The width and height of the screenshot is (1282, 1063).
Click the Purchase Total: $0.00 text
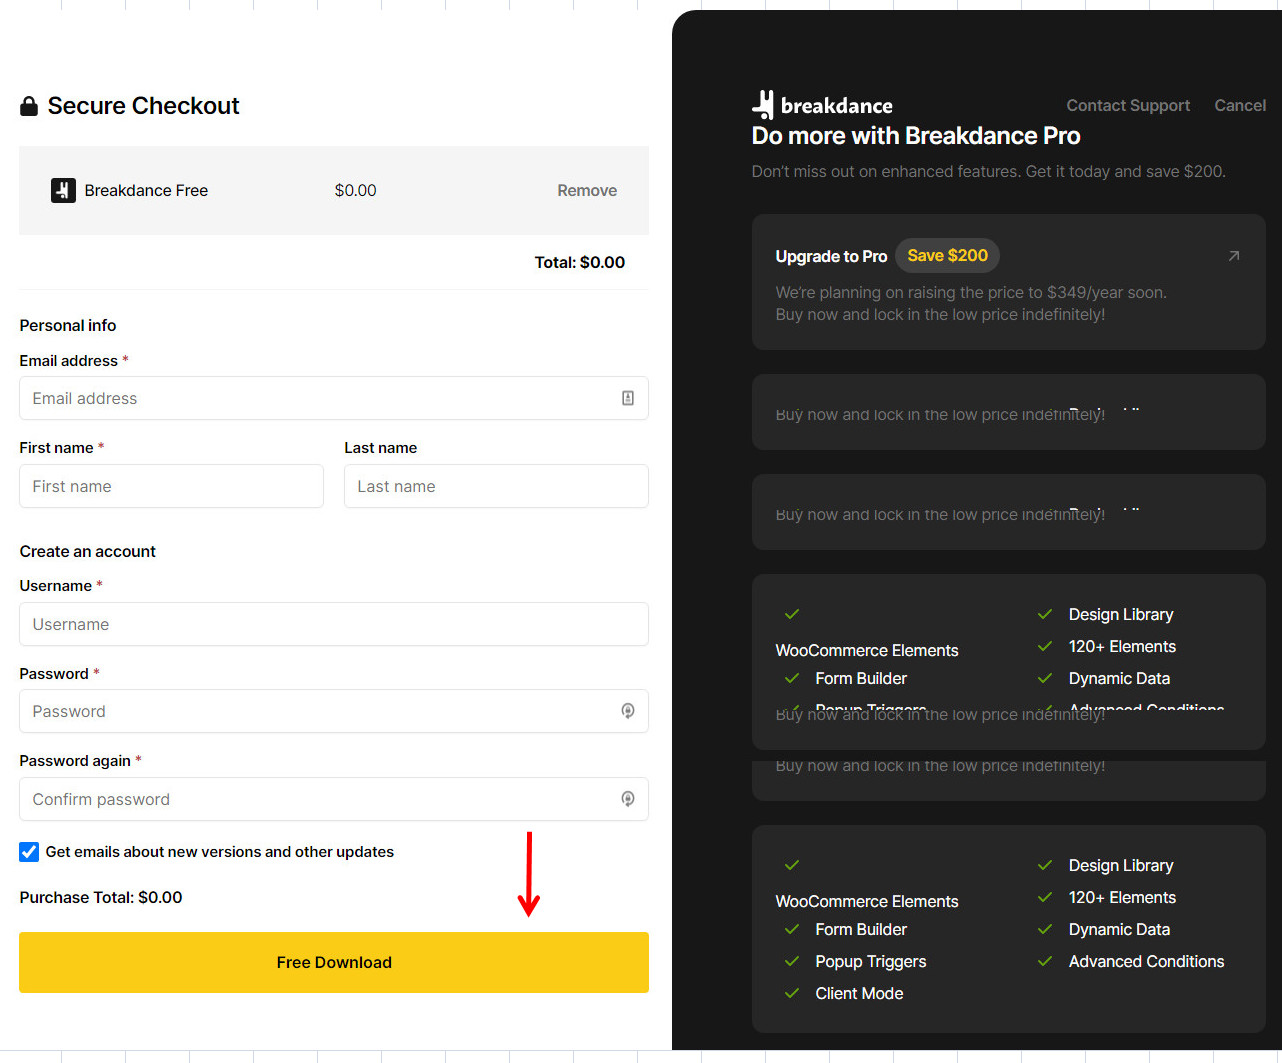click(x=101, y=897)
